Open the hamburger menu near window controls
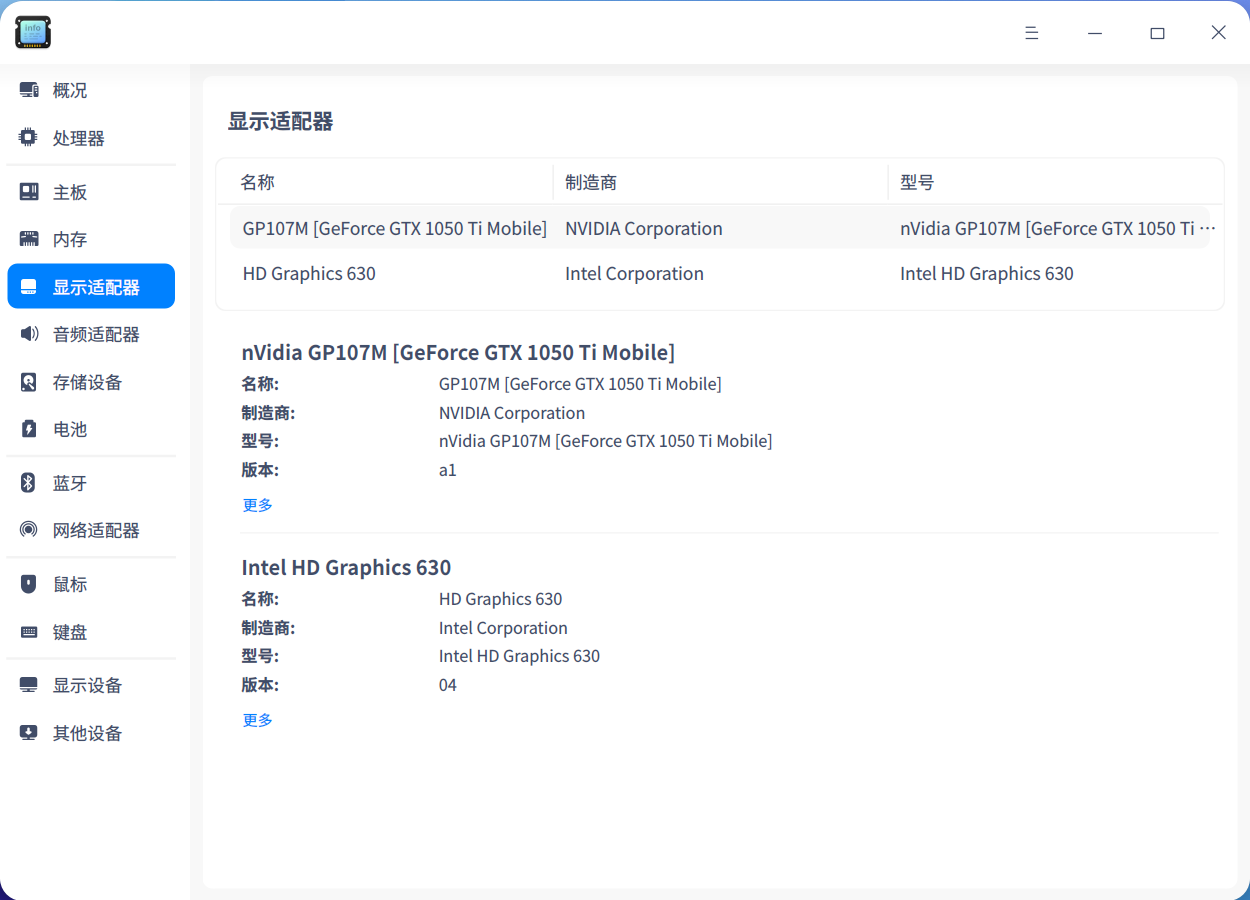The height and width of the screenshot is (900, 1250). 1031,32
